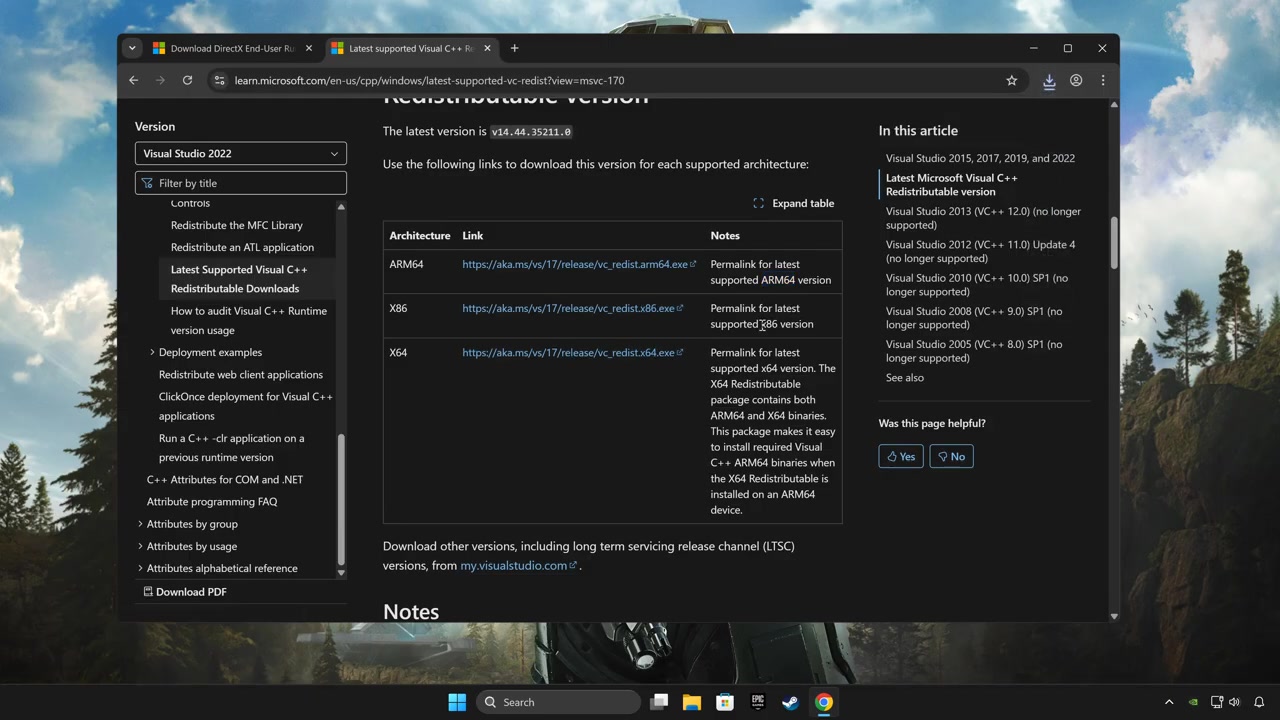Jump to the See also section

click(x=905, y=377)
